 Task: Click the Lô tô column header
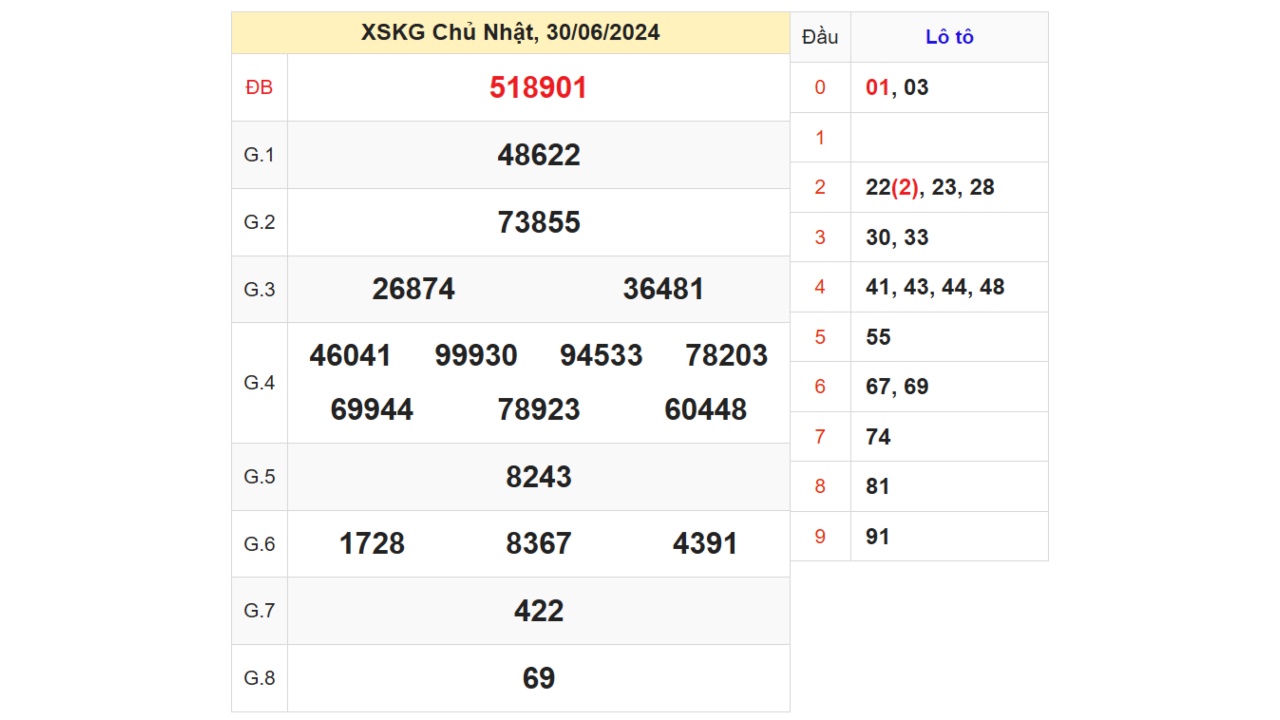pyautogui.click(x=949, y=37)
